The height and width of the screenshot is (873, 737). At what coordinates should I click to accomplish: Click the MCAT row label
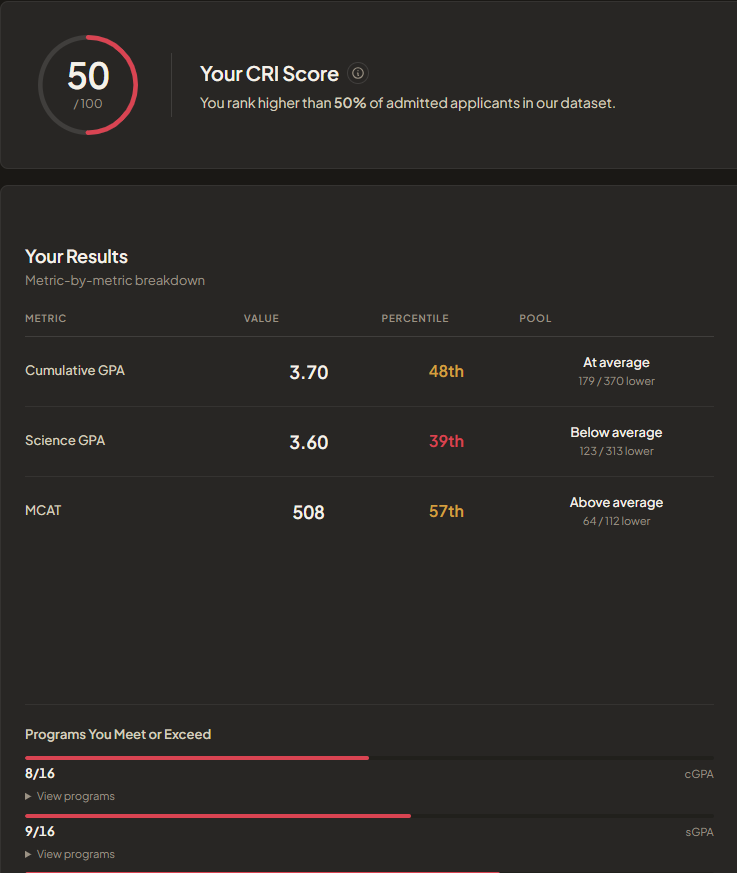pos(43,510)
